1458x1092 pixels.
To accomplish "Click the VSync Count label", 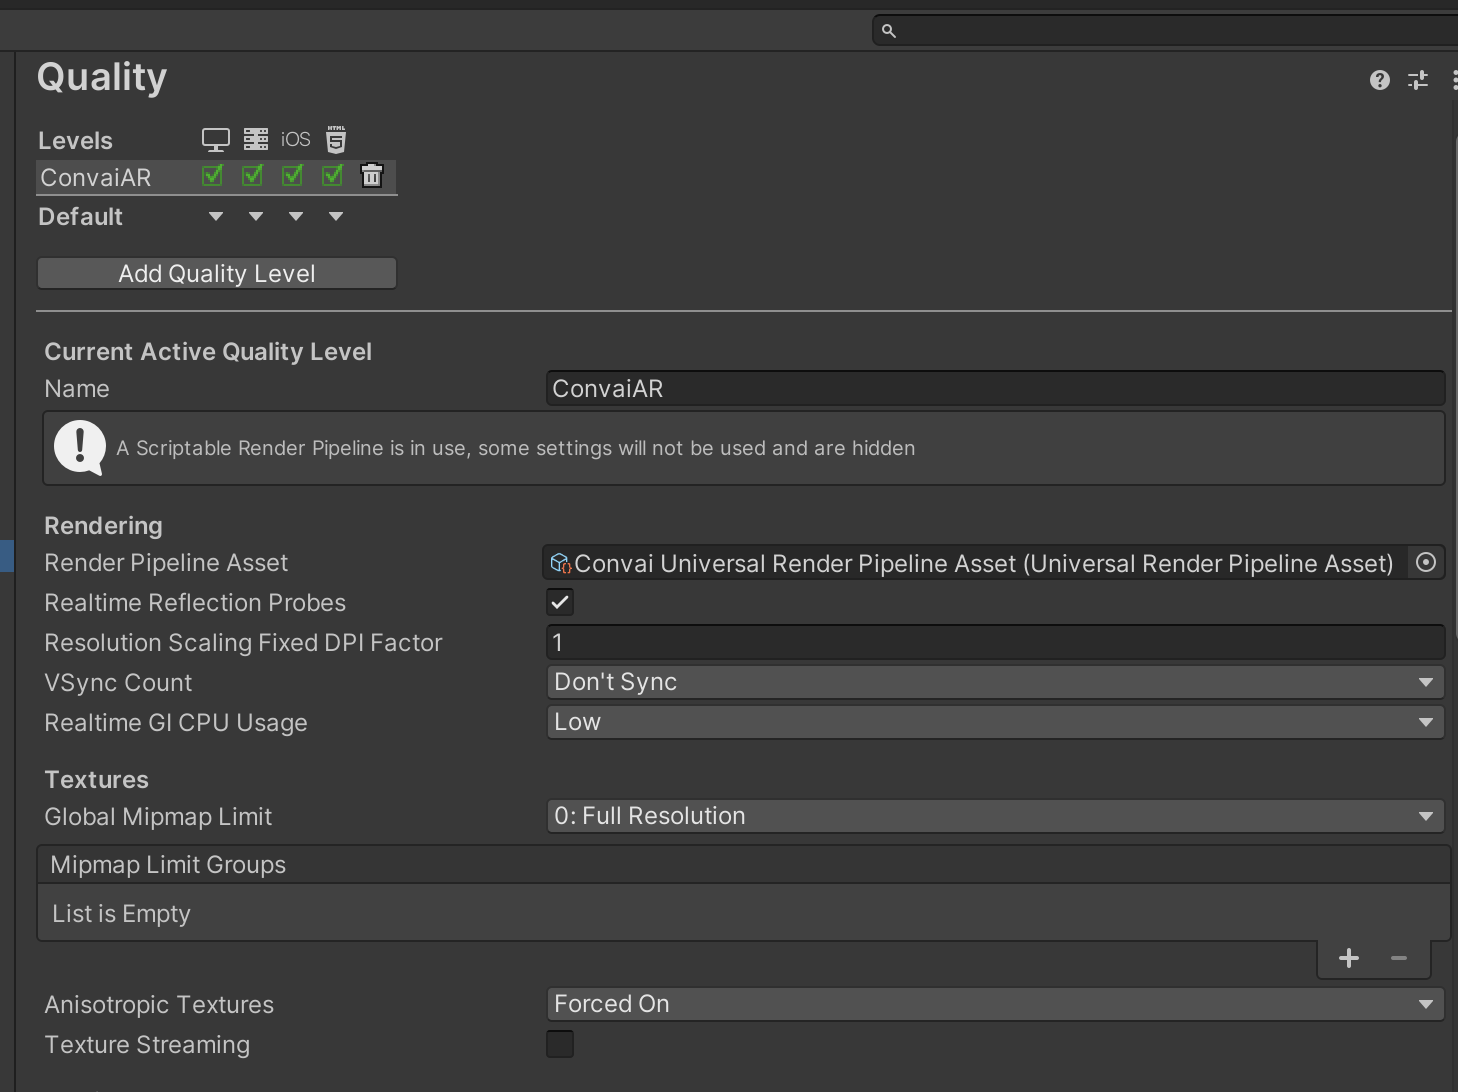I will (x=118, y=683).
